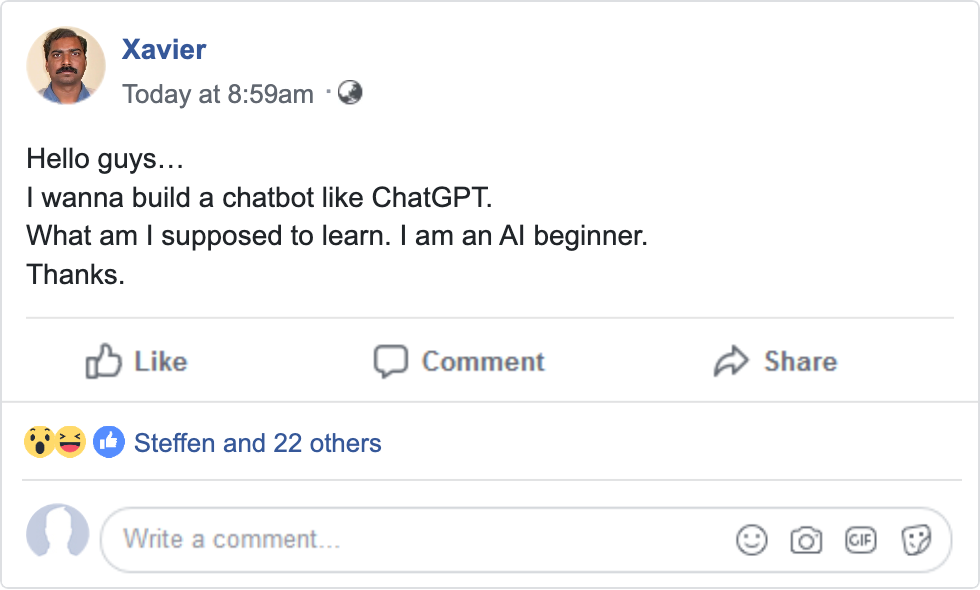Open the sticker picker in comment box
Viewport: 980px width, 590px height.
(915, 540)
